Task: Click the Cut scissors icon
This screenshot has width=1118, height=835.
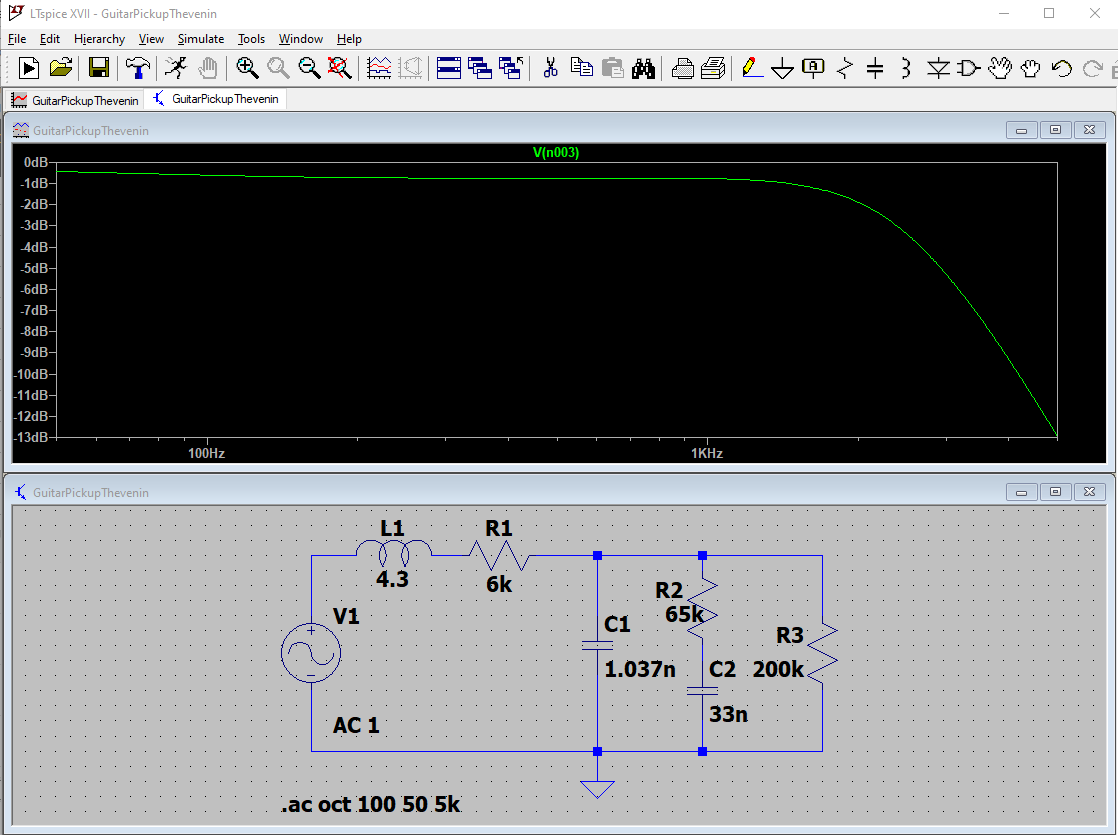Action: point(549,68)
